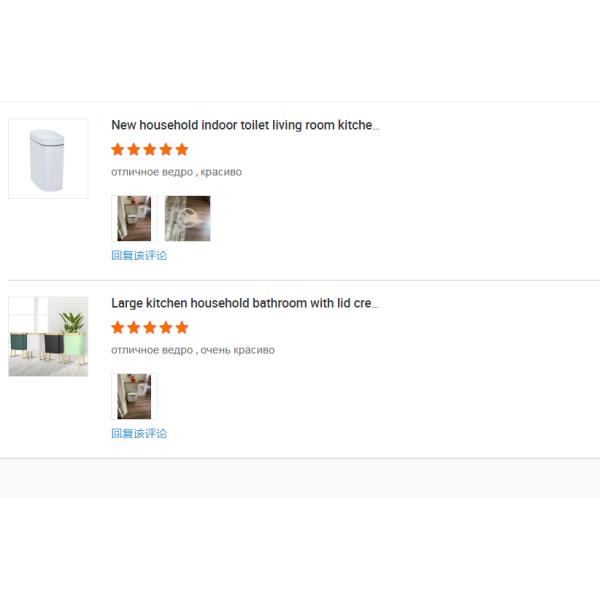Image resolution: width=600 pixels, height=600 pixels.
Task: Click fifth star in the white trash can review
Action: point(182,150)
